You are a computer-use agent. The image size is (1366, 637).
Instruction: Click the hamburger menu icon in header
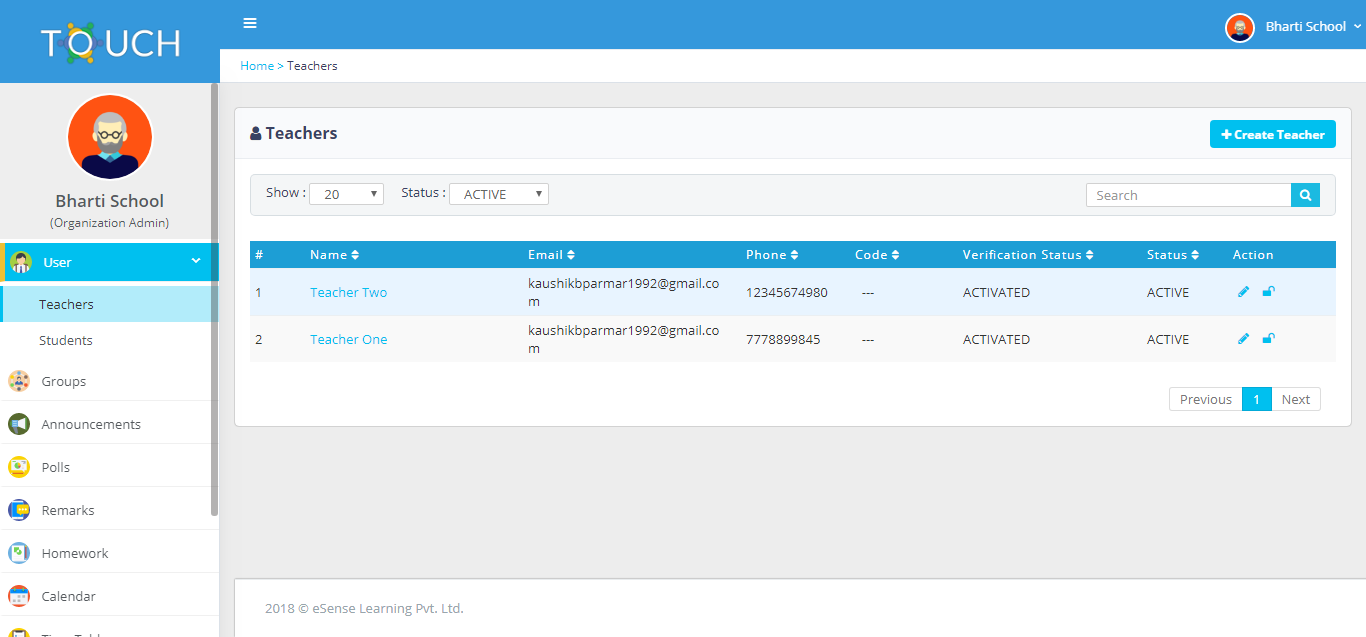point(250,23)
